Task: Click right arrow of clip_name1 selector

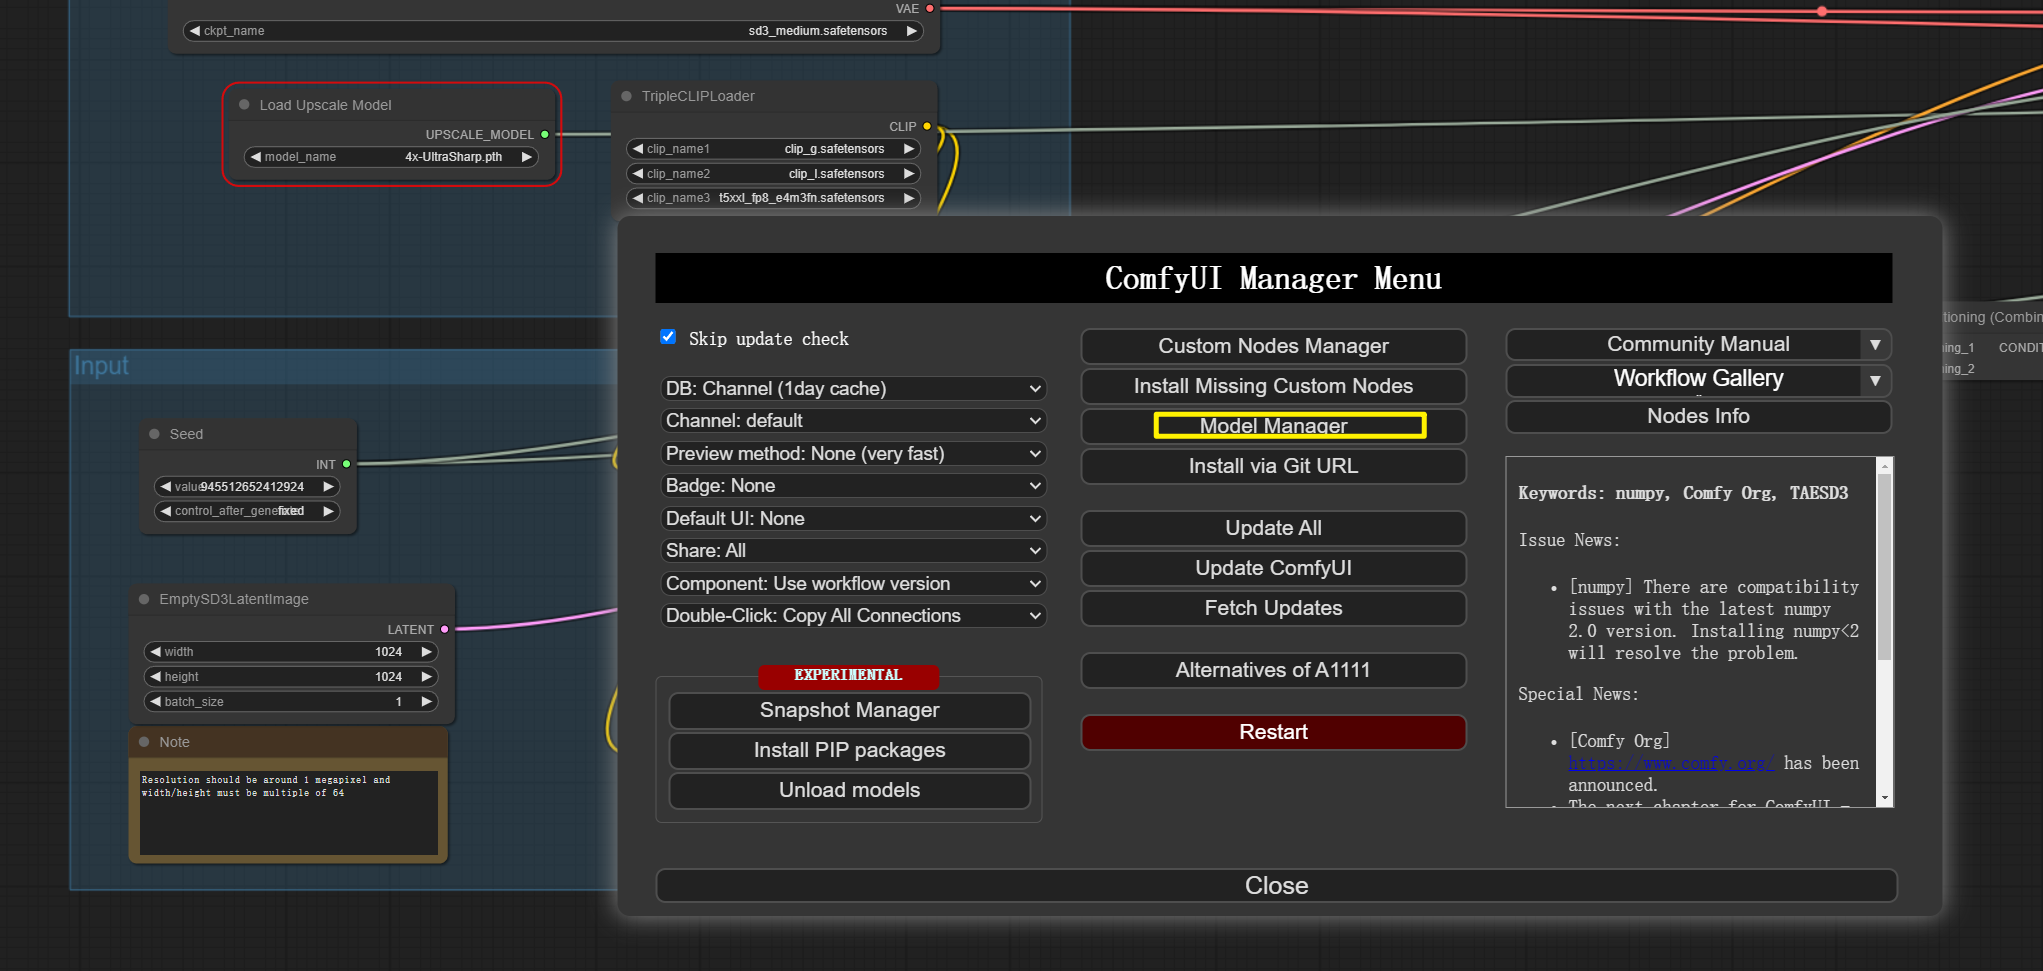Action: point(908,149)
